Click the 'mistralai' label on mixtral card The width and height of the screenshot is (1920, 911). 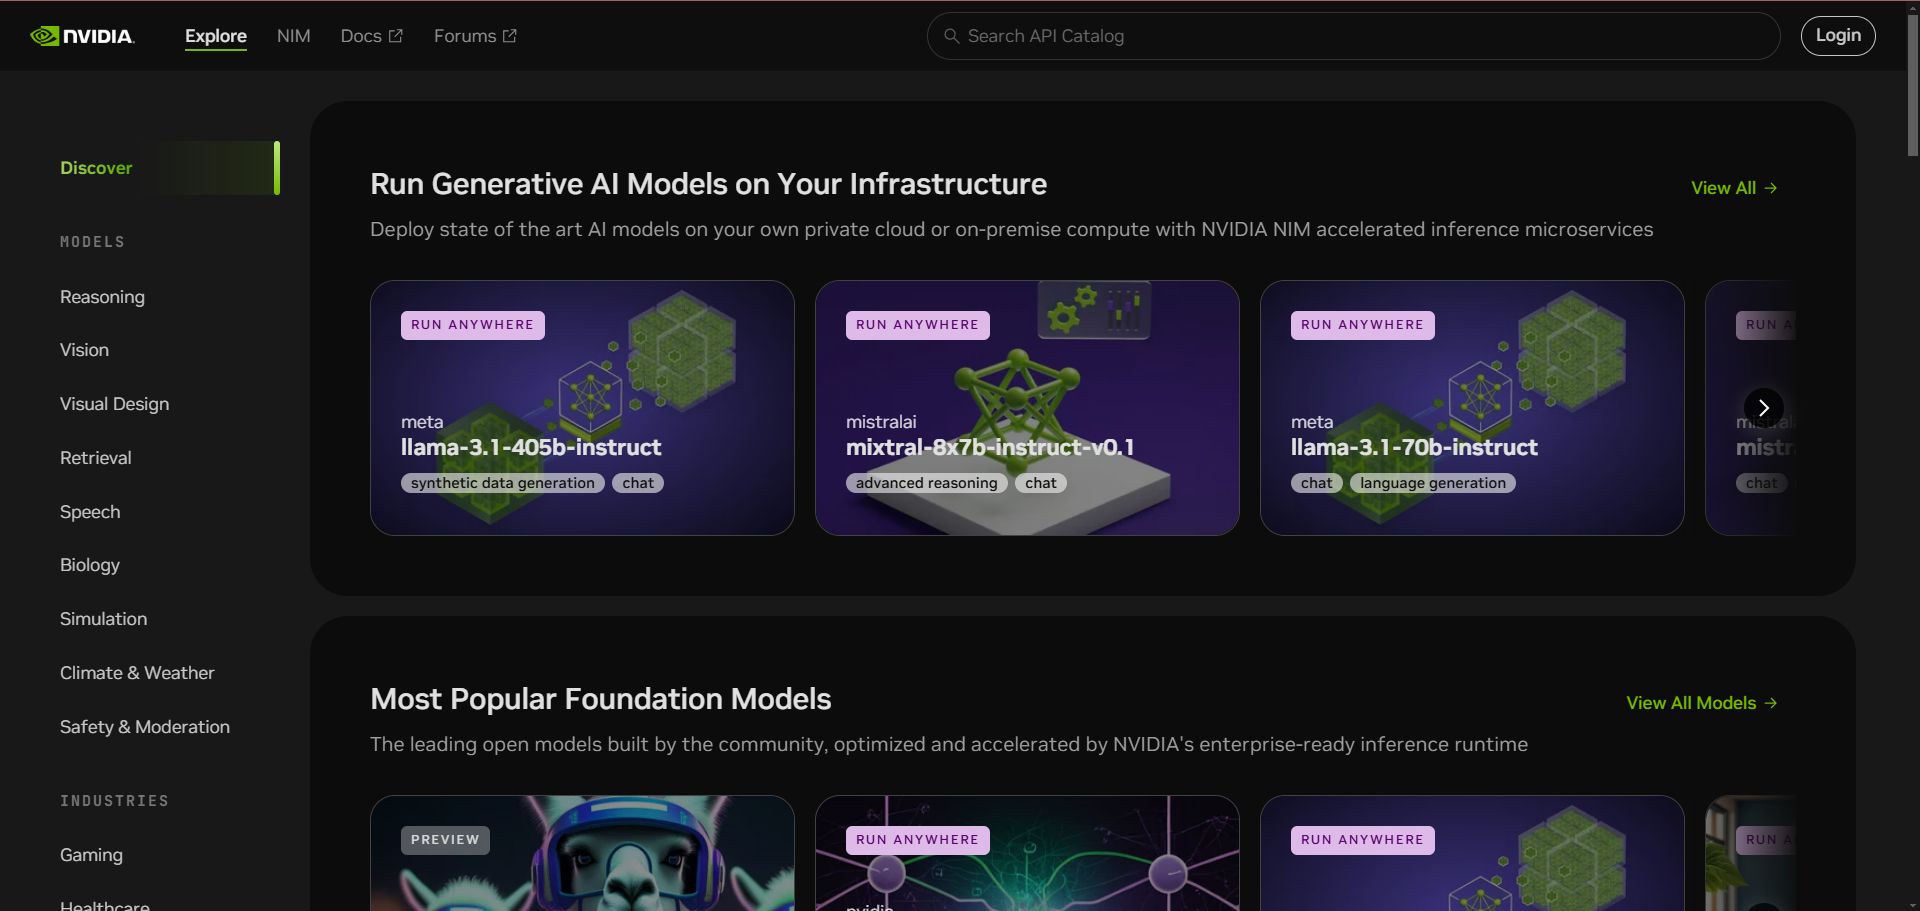point(881,422)
